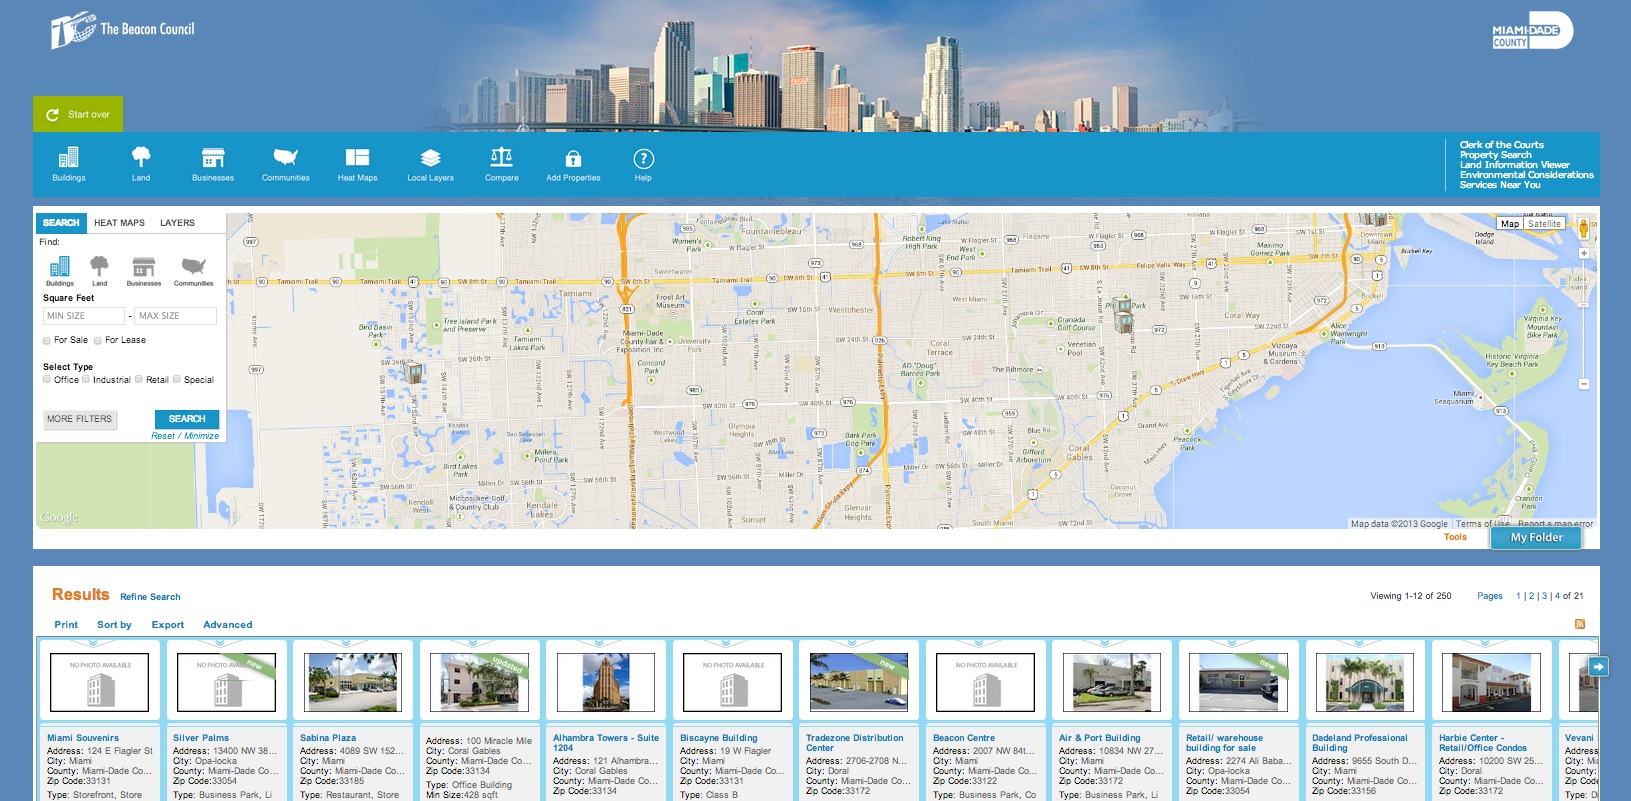Open the Advanced menu in Results
Viewport: 1631px width, 801px height.
point(228,625)
